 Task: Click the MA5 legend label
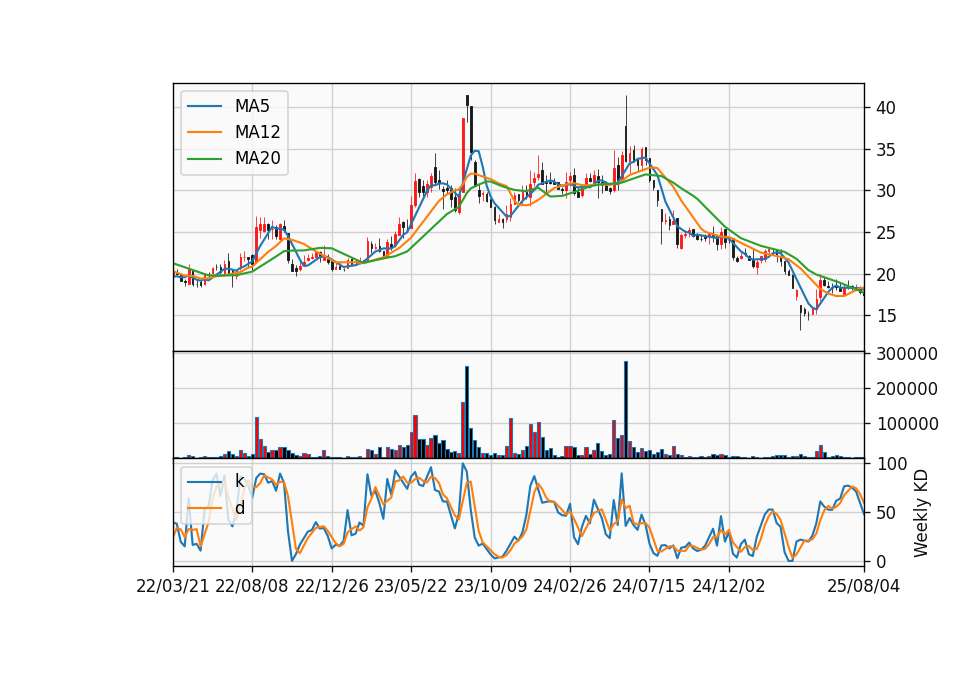[252, 106]
